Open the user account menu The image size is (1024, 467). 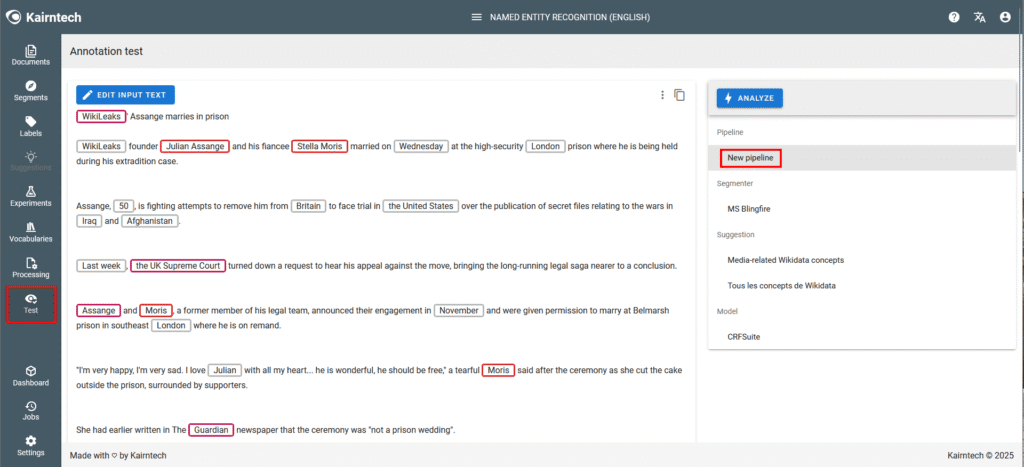pyautogui.click(x=1005, y=17)
